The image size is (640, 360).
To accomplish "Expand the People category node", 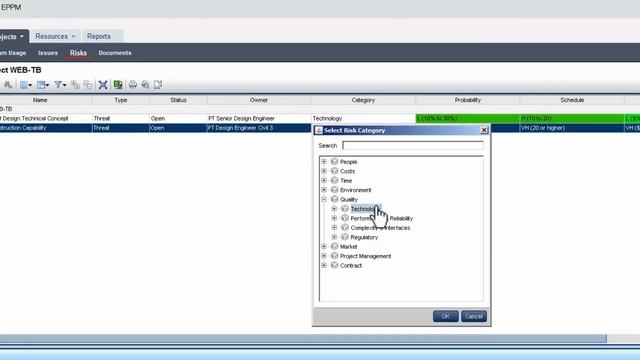I will click(324, 162).
